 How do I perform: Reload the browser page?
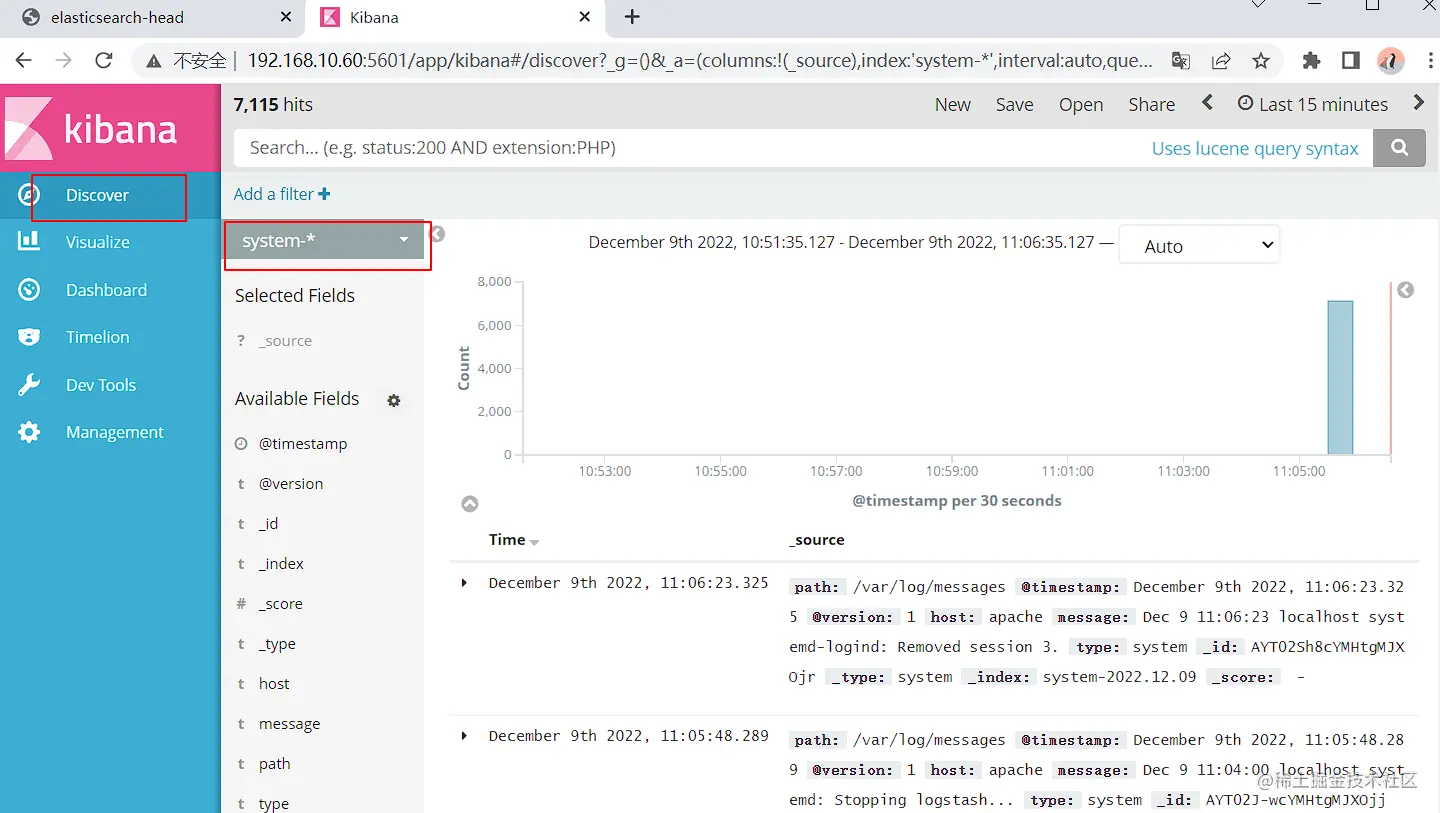103,61
